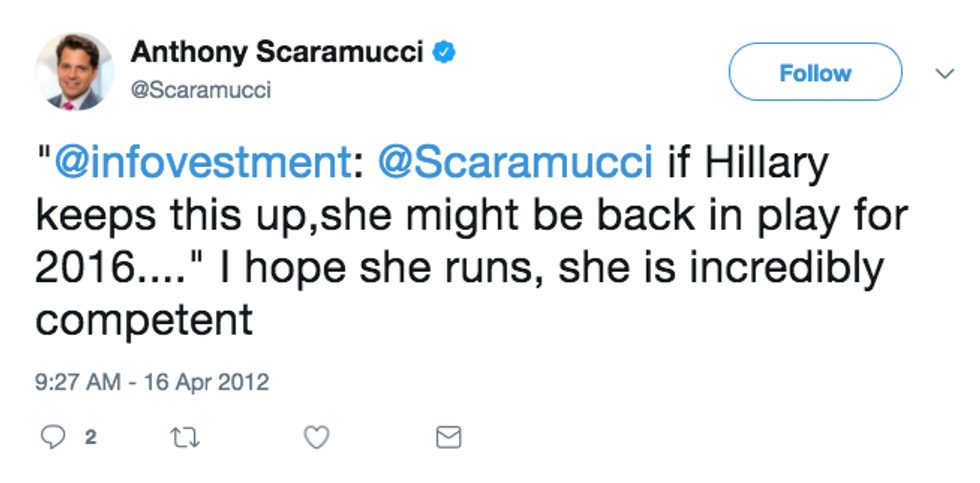Open Anthony Scaramucci's profile photo
Screen dimensions: 980x483
pos(74,72)
